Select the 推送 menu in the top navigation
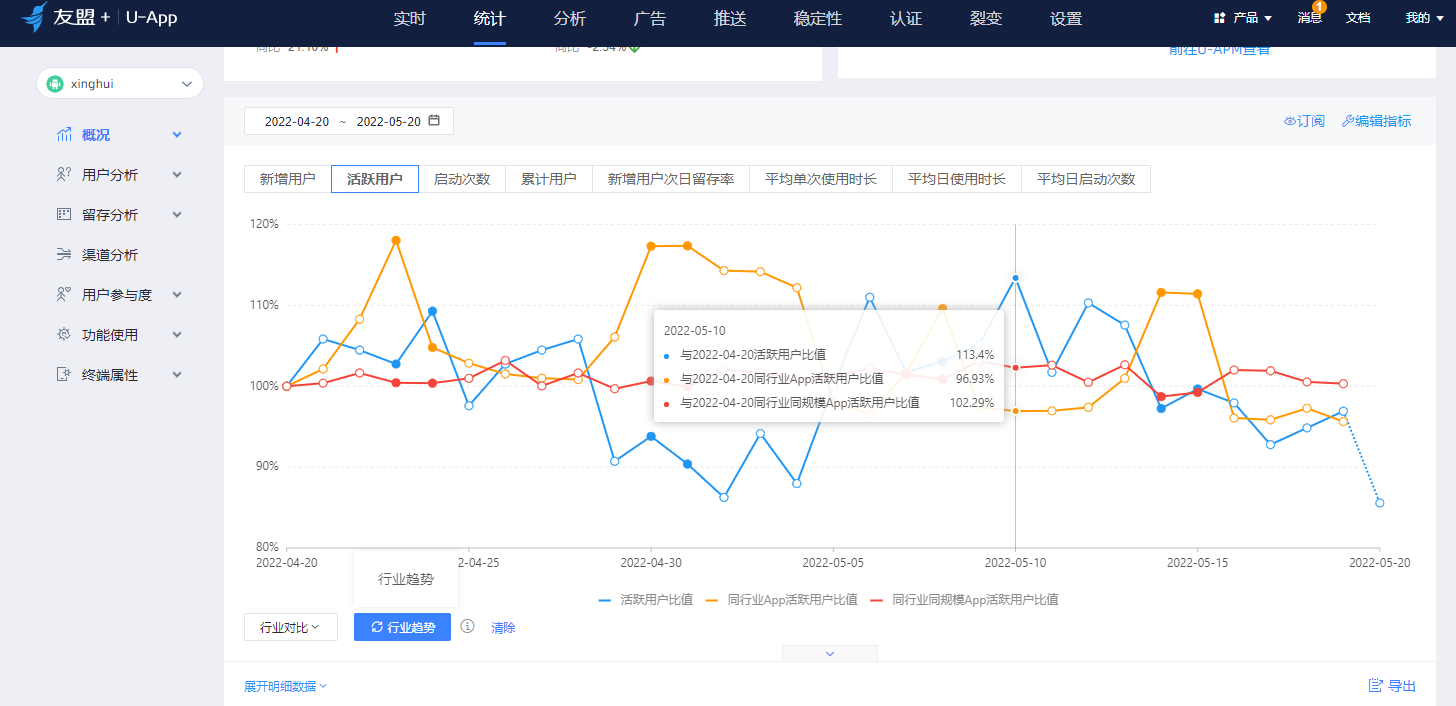The image size is (1456, 706). pos(730,17)
